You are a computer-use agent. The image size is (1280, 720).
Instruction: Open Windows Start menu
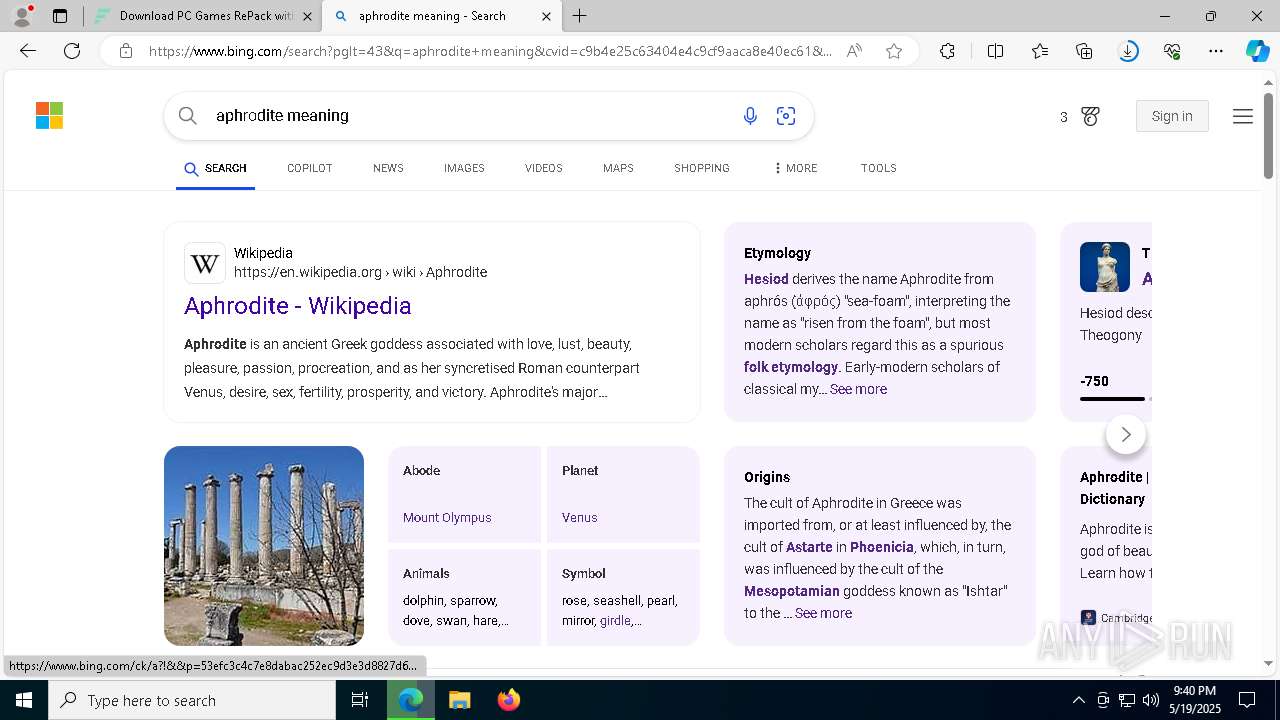click(x=24, y=700)
